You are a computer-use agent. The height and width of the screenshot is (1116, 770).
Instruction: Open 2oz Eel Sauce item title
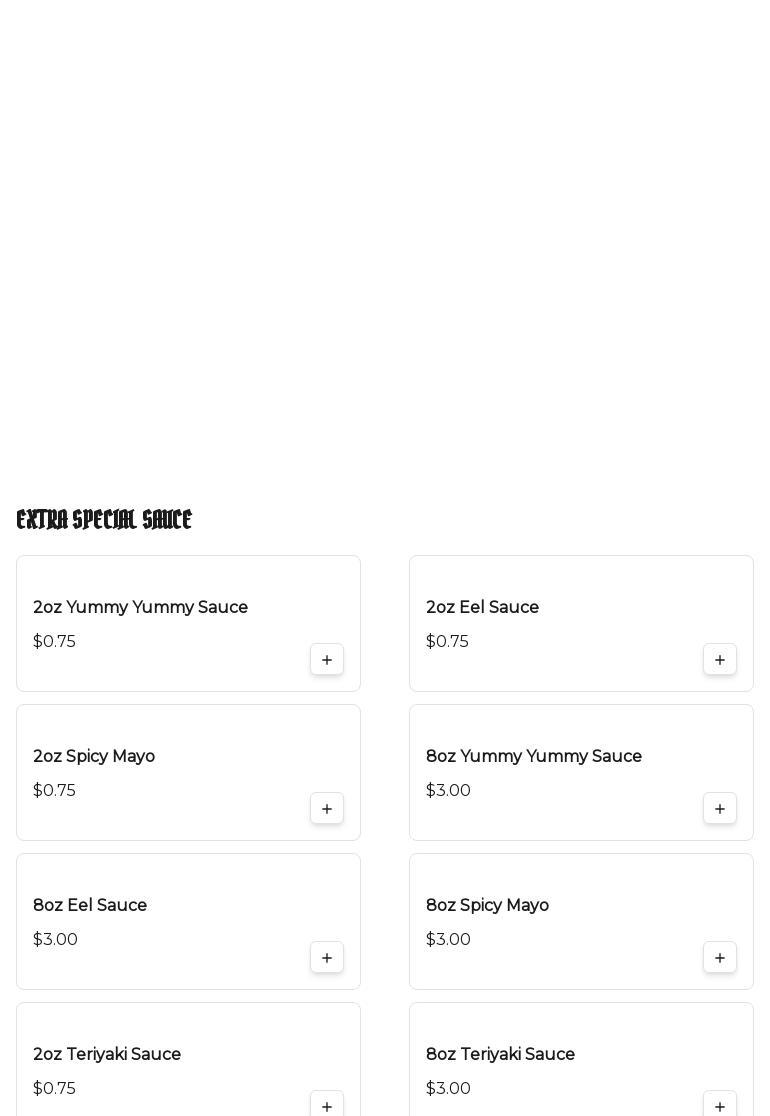pos(482,608)
